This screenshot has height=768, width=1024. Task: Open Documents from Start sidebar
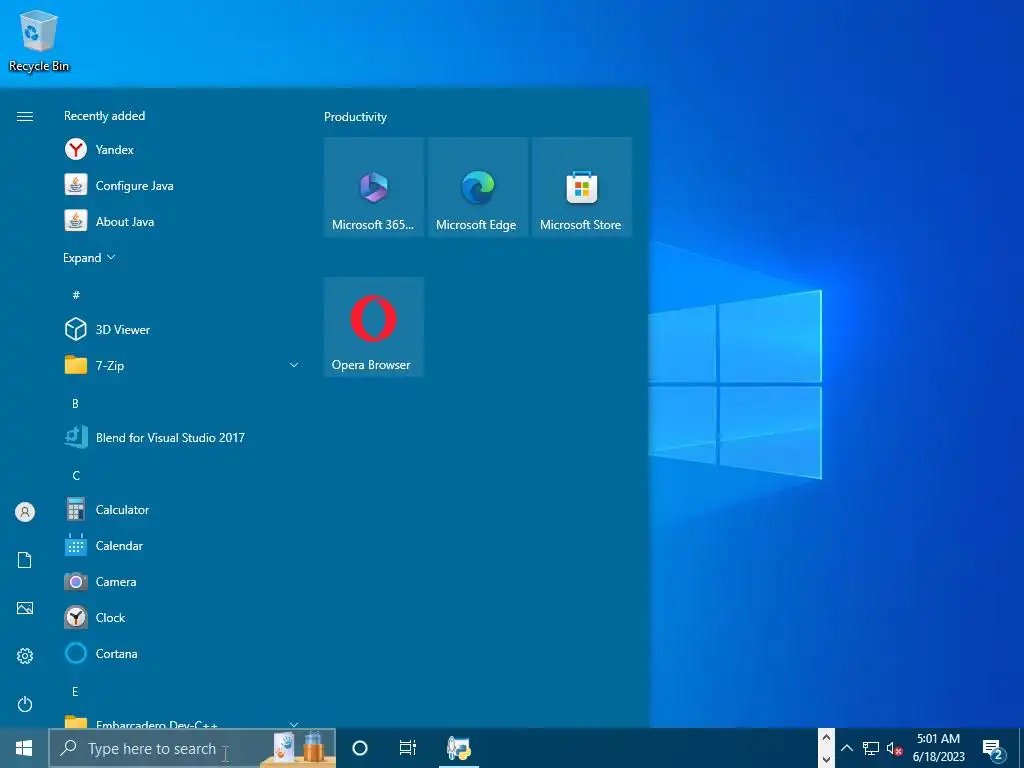pos(25,560)
